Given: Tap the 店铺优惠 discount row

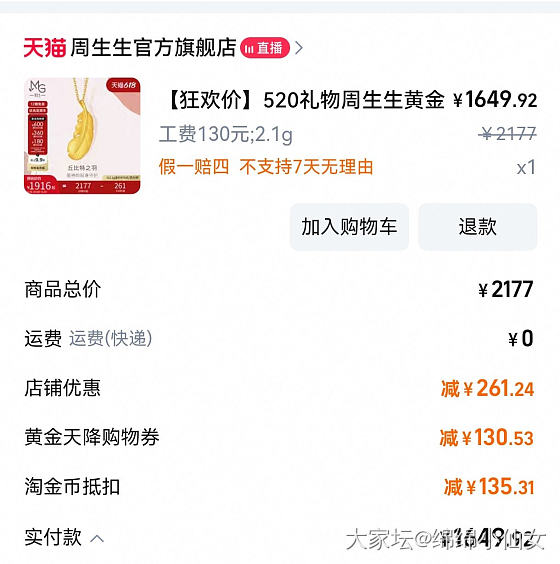Looking at the screenshot, I should point(279,388).
